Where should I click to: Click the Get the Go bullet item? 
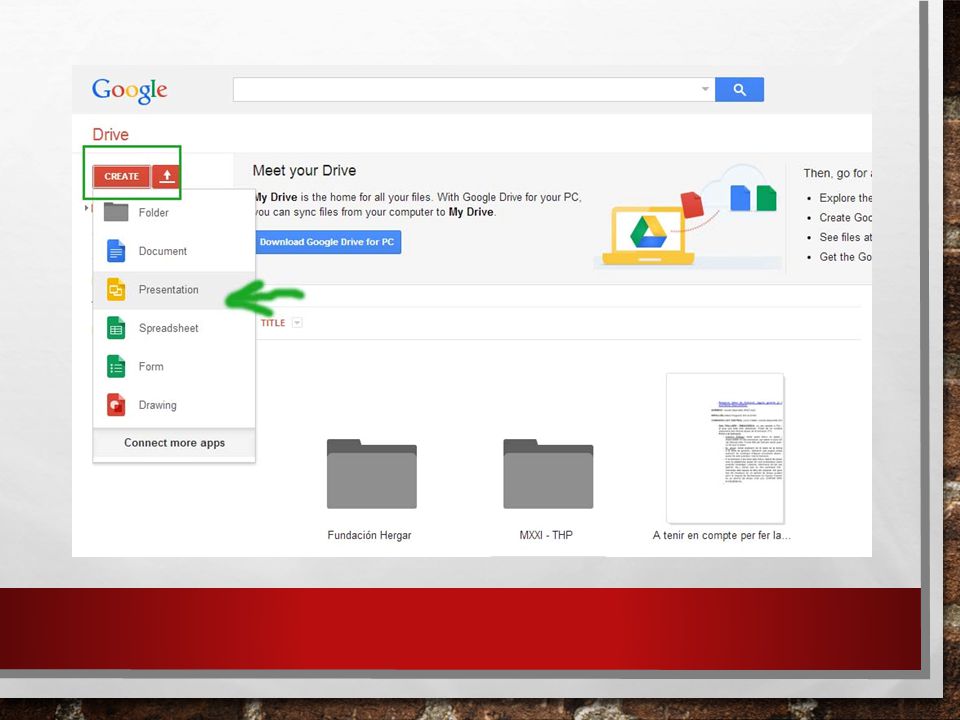[x=846, y=257]
